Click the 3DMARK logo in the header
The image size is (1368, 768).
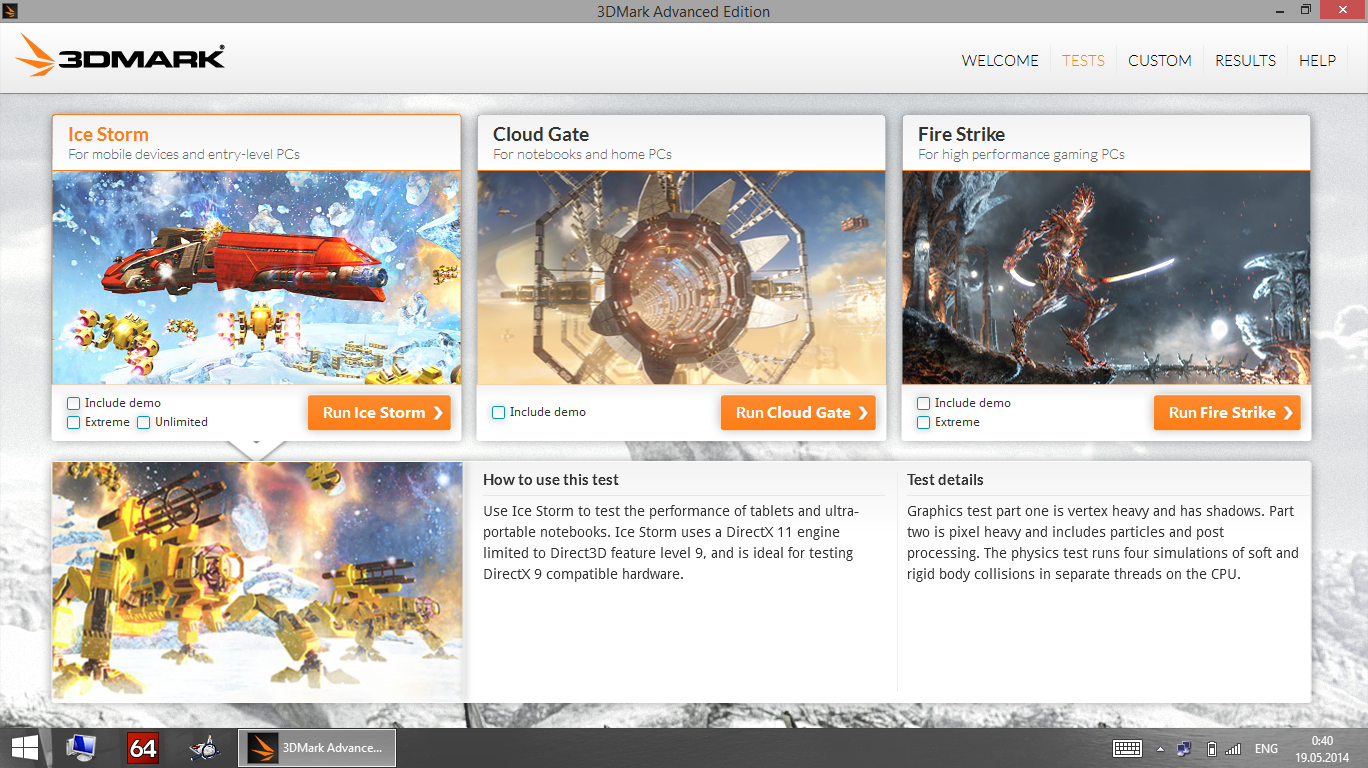coord(120,57)
